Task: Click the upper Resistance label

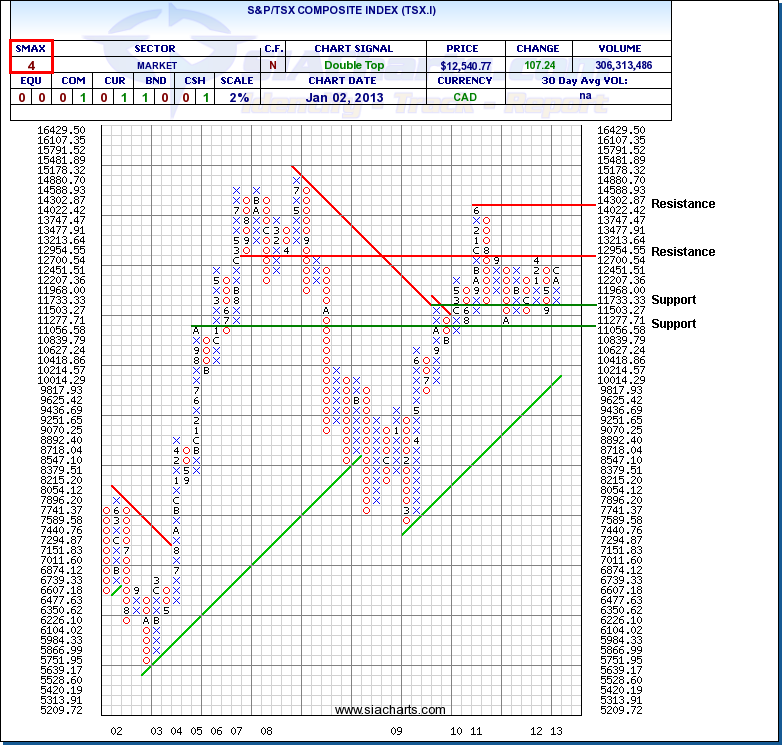Action: (683, 204)
